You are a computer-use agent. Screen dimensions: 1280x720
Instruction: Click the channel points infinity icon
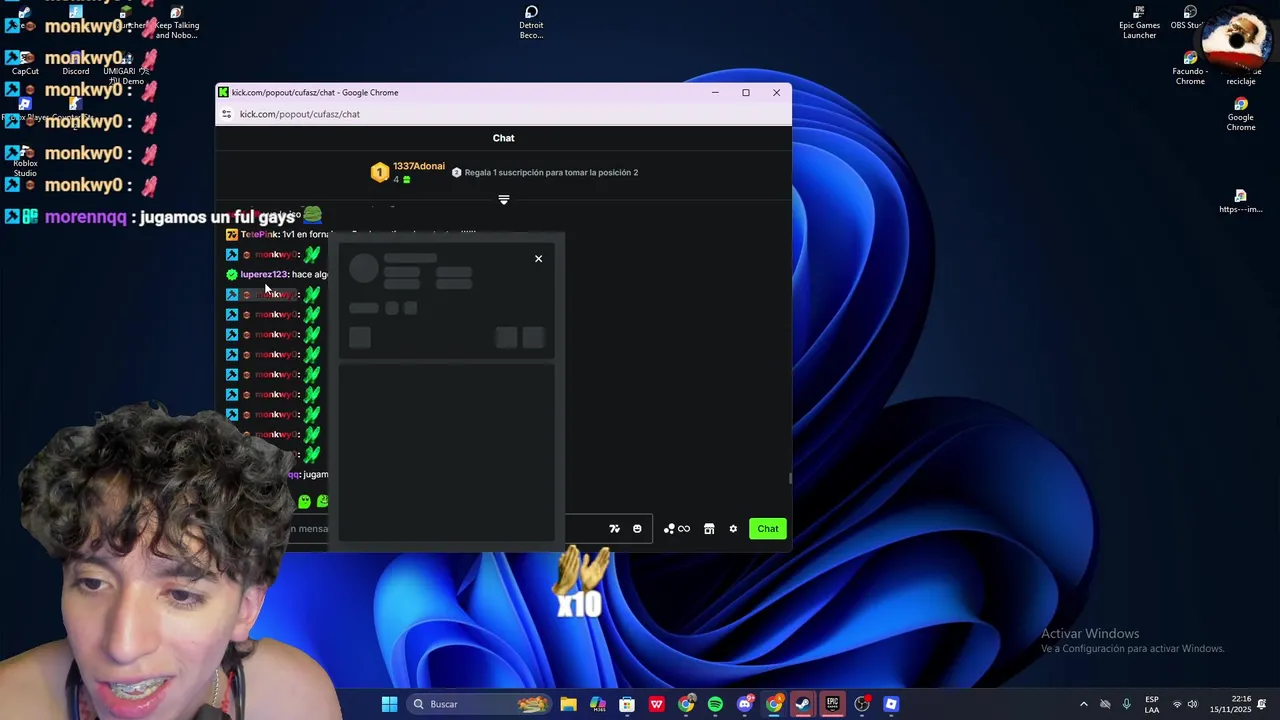(684, 529)
